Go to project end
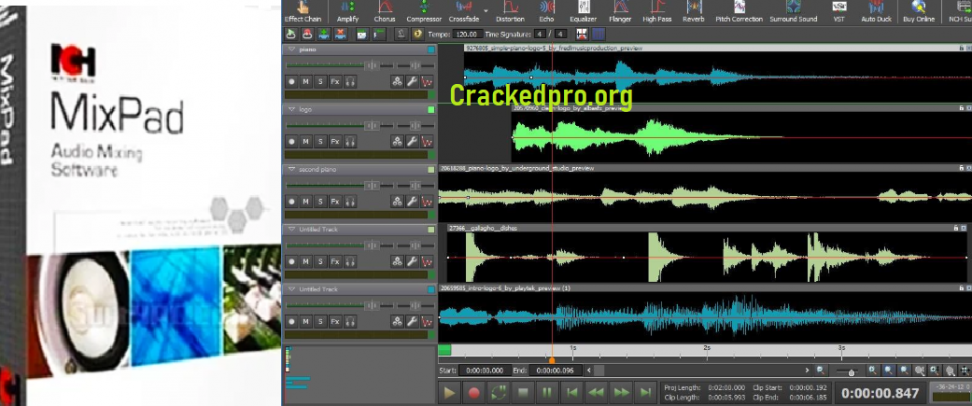Screen dimensions: 972x406 645,392
